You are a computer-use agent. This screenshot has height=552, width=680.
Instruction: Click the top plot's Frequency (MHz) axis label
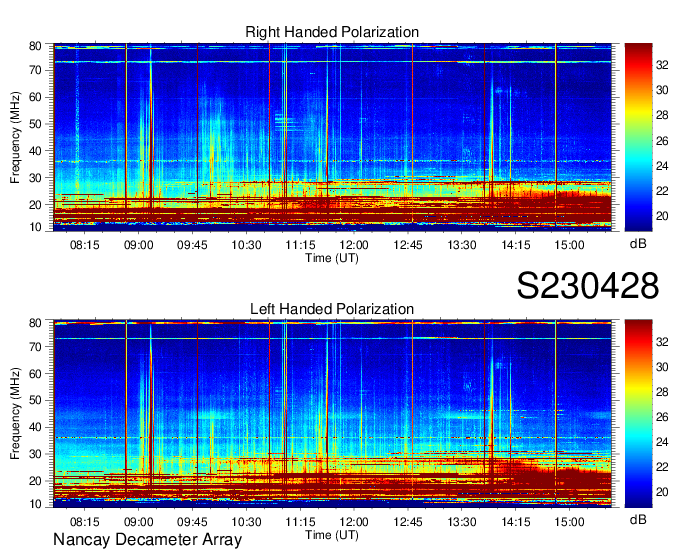click(x=15, y=137)
